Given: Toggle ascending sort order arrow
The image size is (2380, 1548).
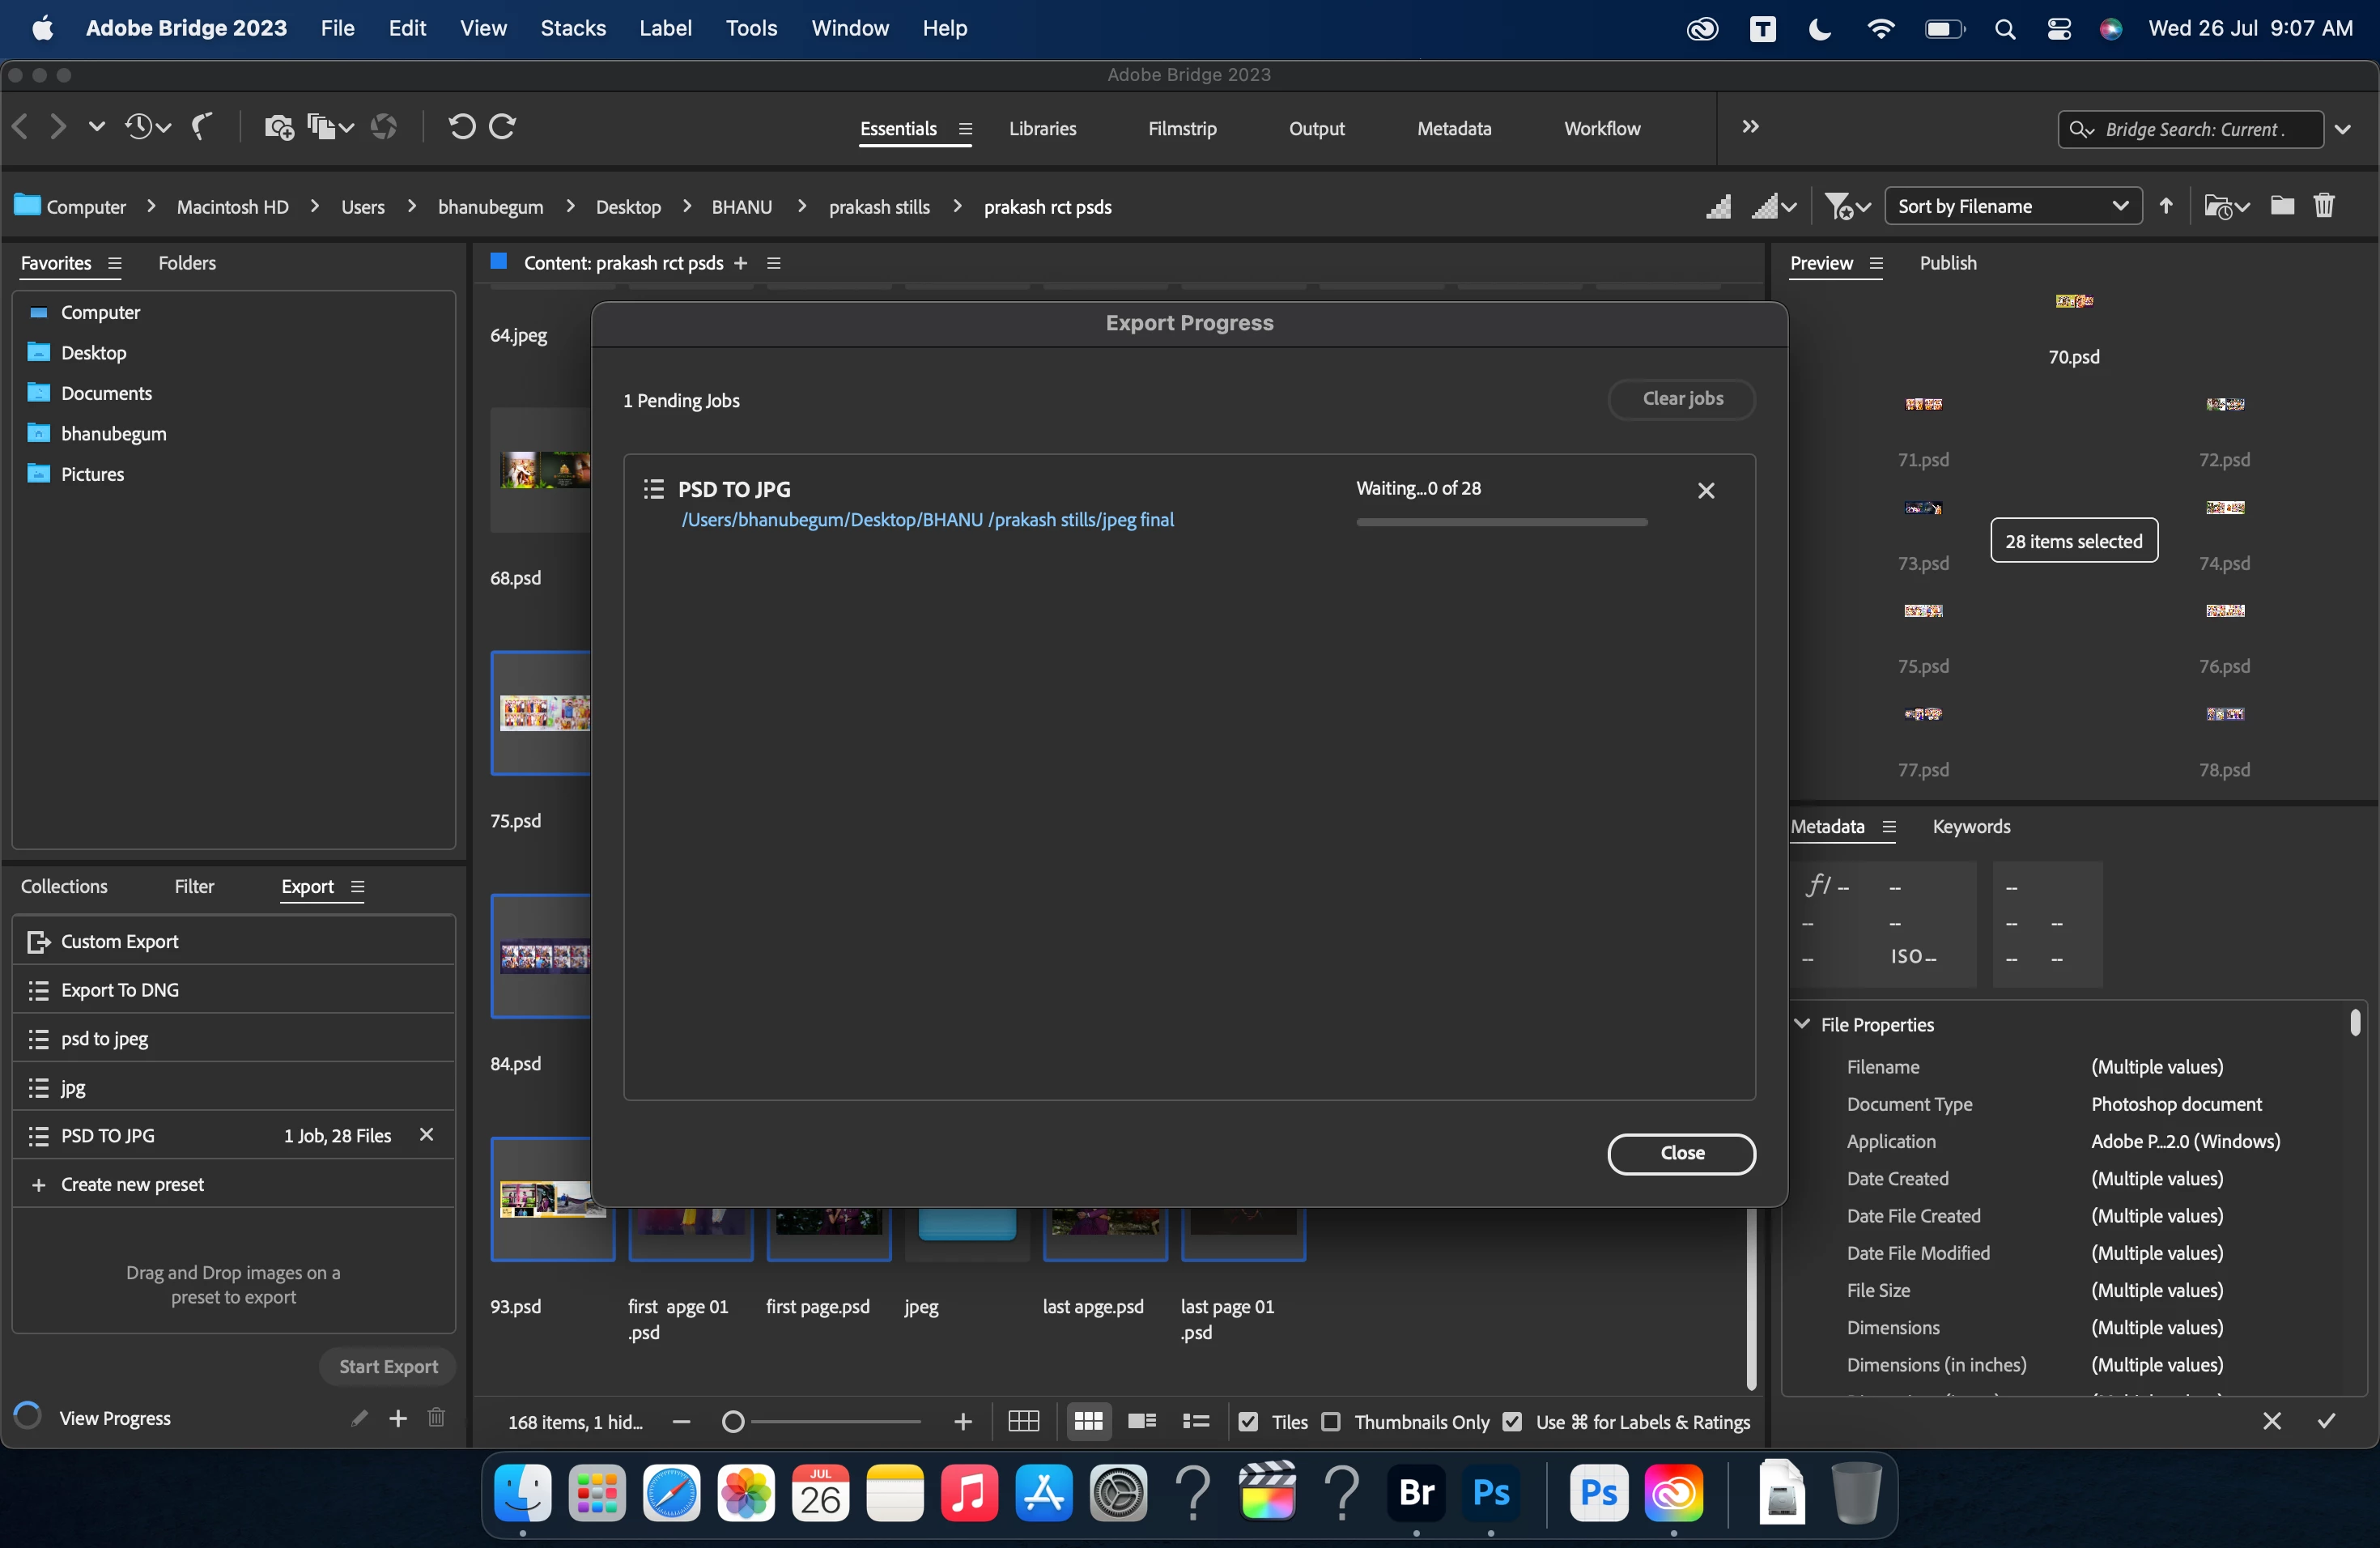Looking at the screenshot, I should pyautogui.click(x=2166, y=206).
